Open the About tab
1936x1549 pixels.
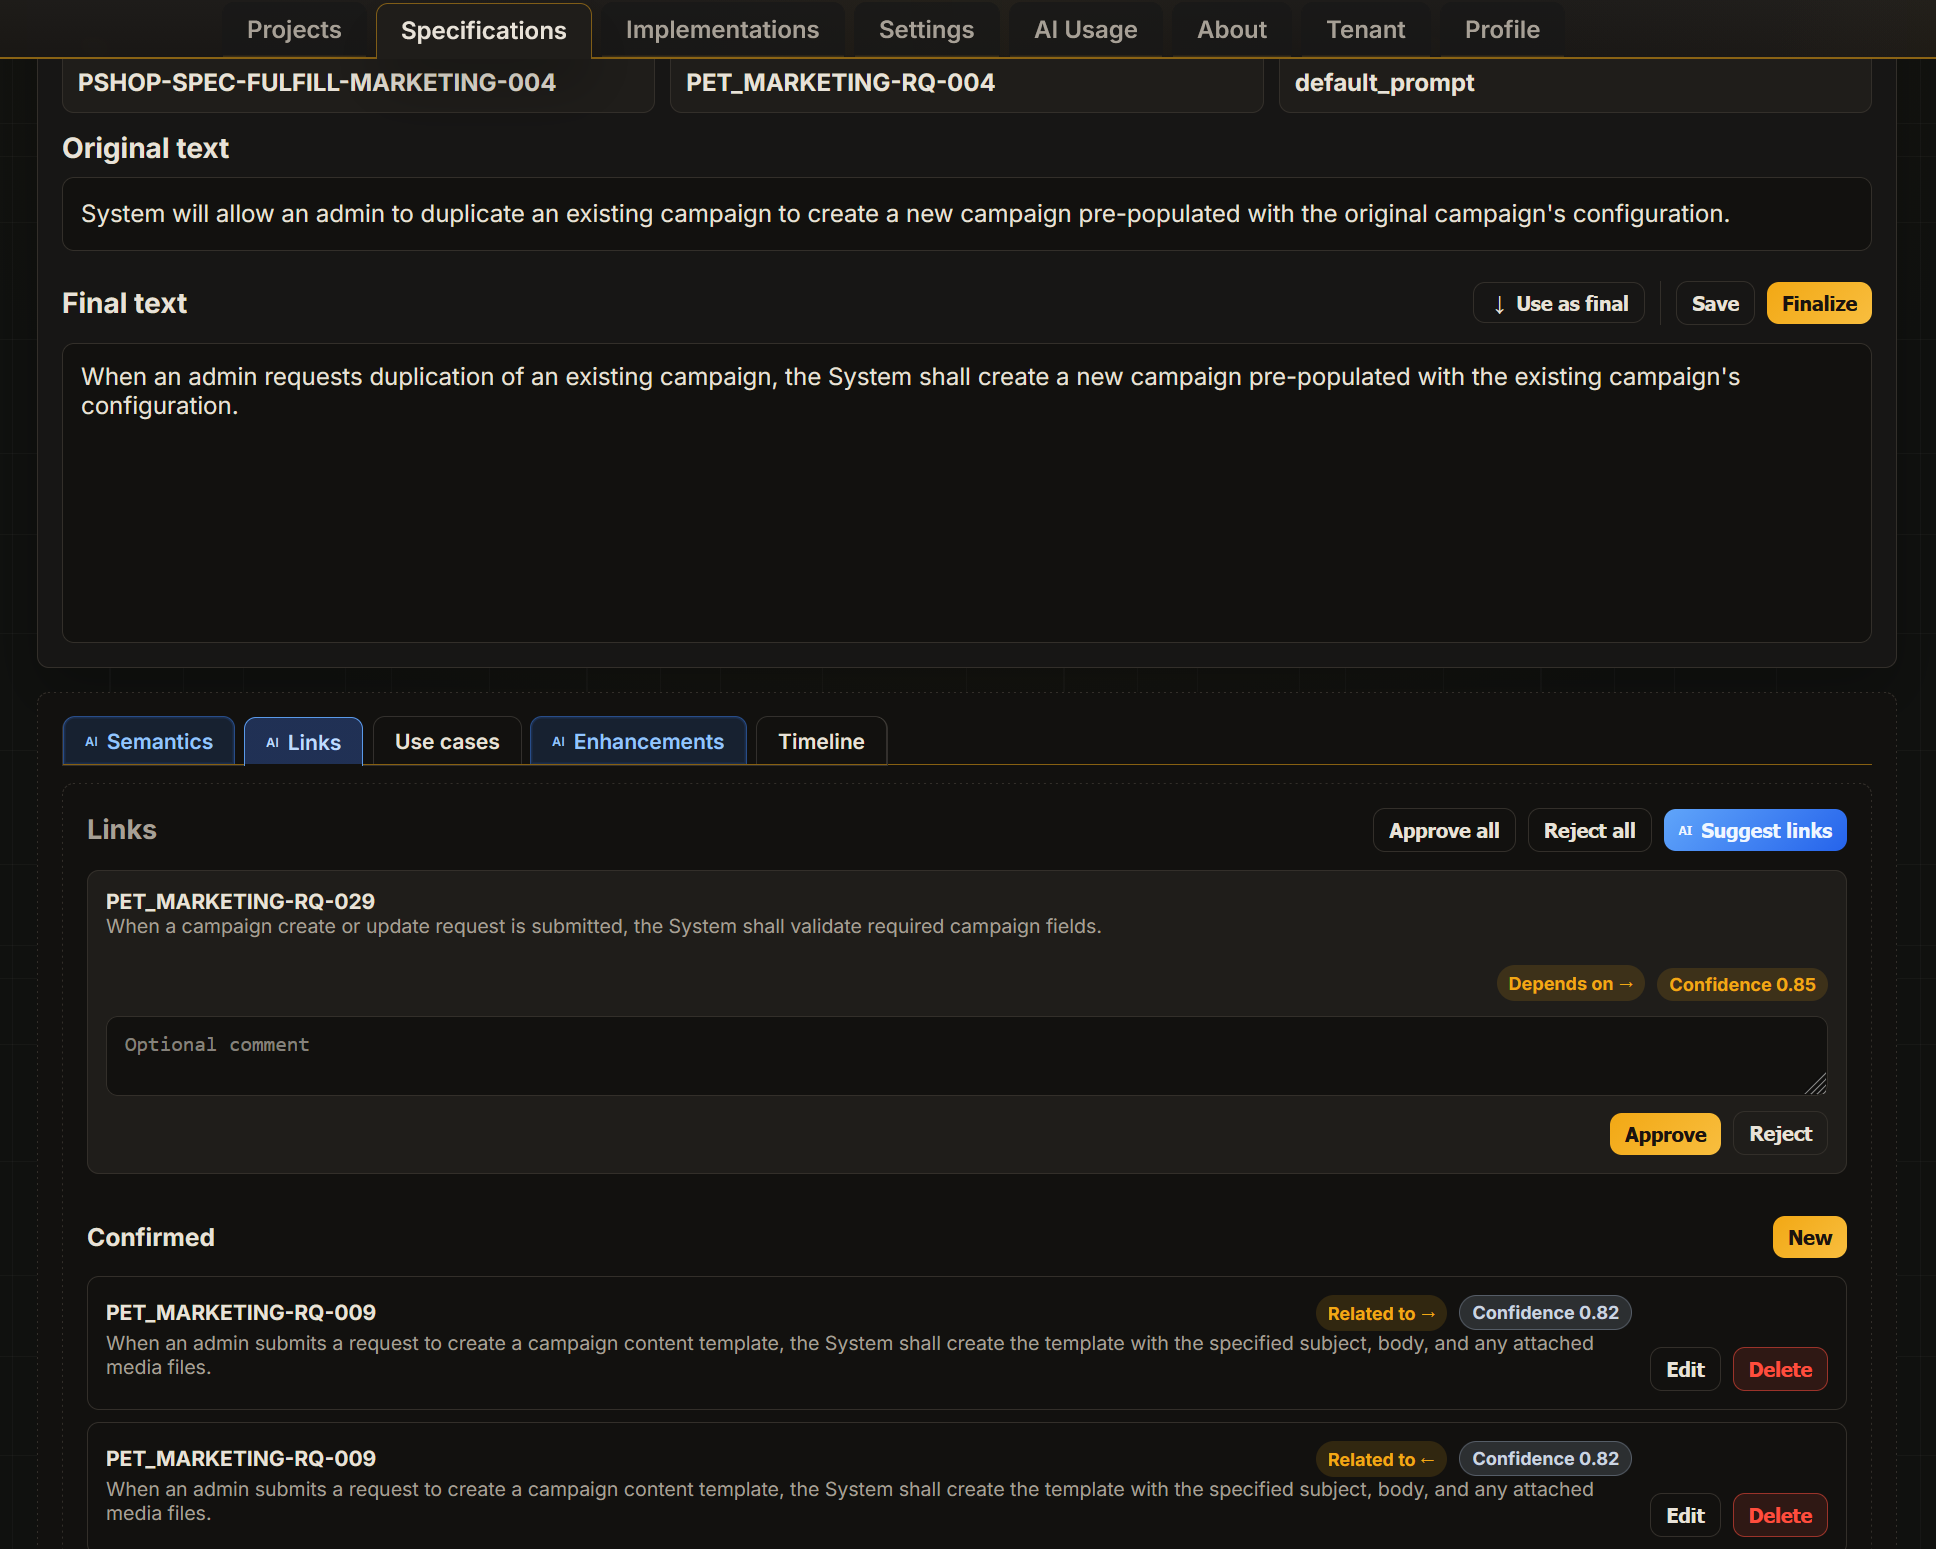(x=1232, y=30)
